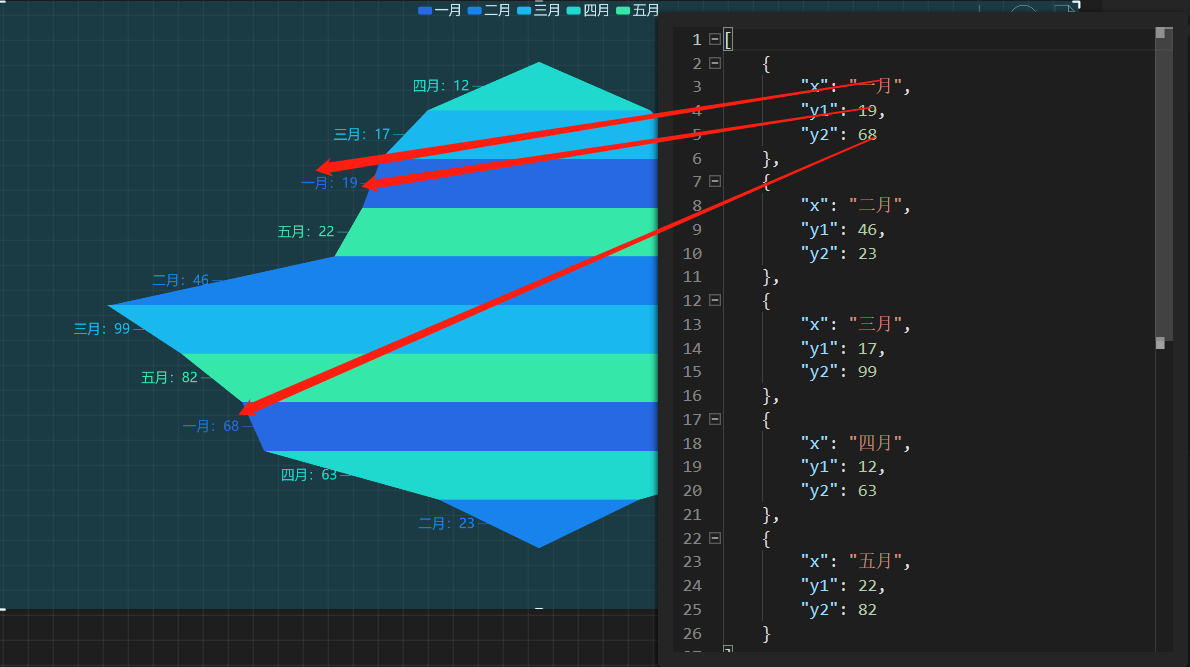The height and width of the screenshot is (667, 1190).
Task: Collapse the object fold at line 22
Action: tap(715, 538)
